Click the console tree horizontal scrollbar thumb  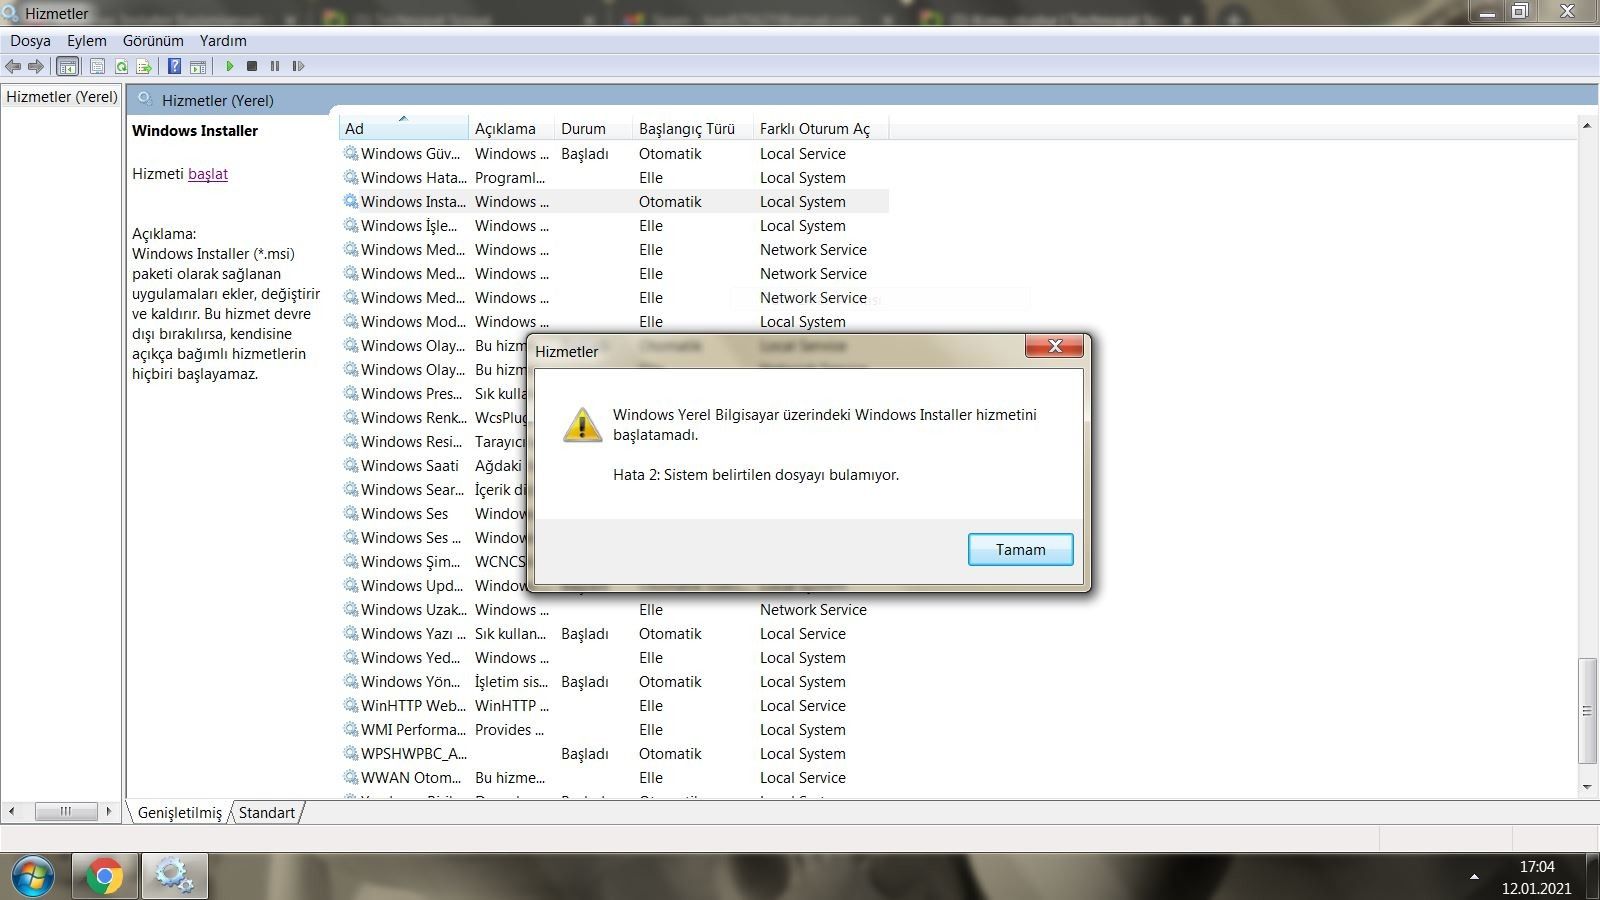(x=66, y=811)
